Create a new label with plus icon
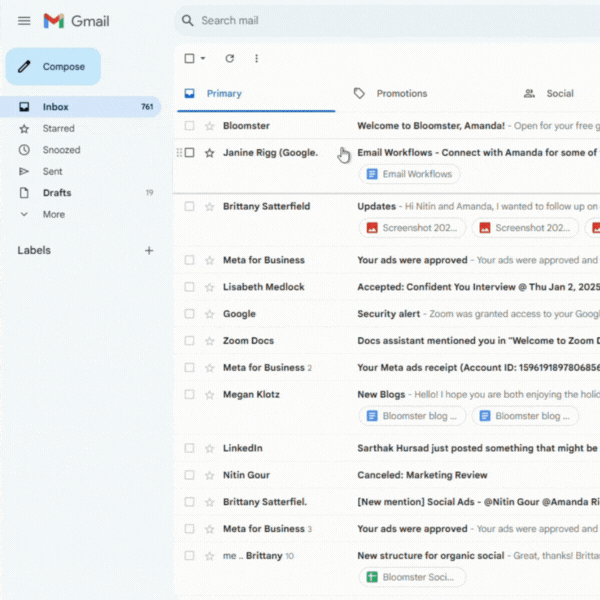 coord(149,251)
